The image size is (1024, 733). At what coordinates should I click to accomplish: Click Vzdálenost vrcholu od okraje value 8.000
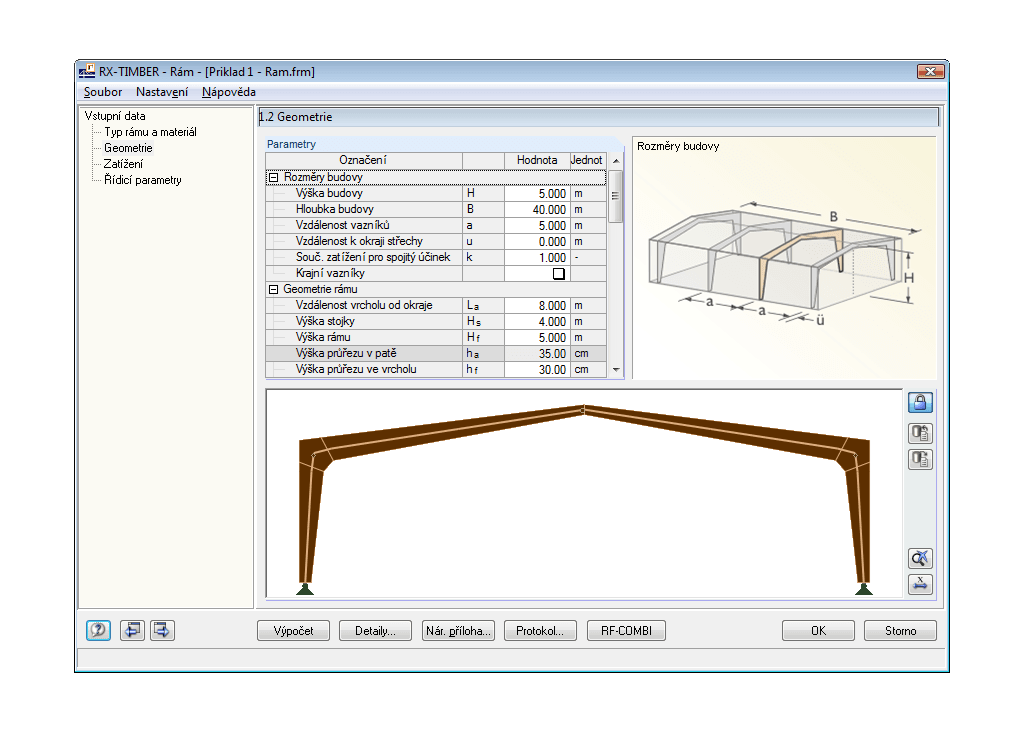537,306
